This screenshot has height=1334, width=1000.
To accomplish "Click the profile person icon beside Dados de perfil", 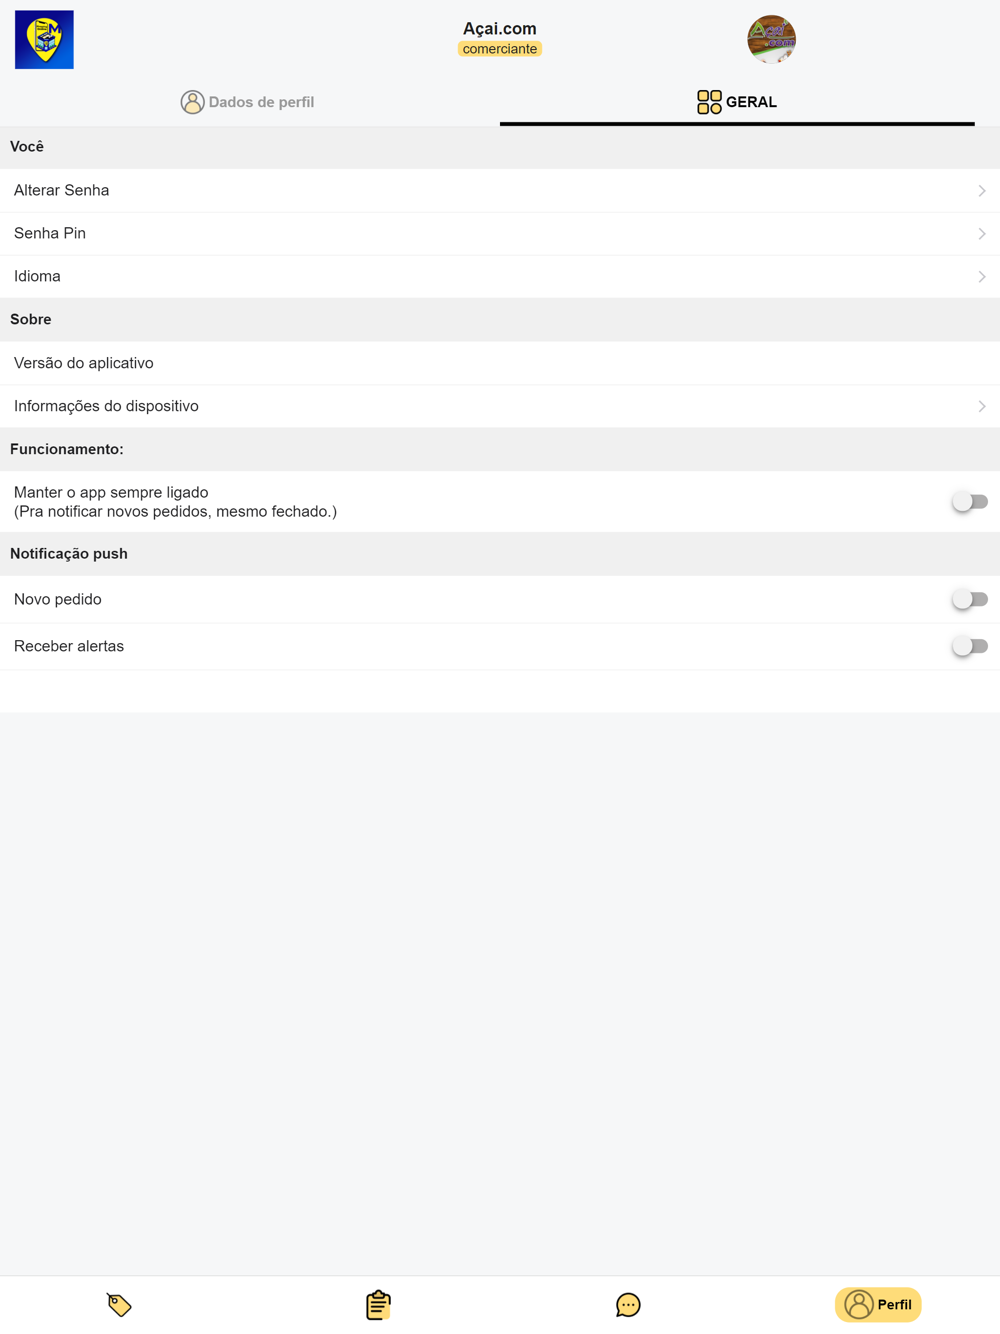I will coord(192,102).
